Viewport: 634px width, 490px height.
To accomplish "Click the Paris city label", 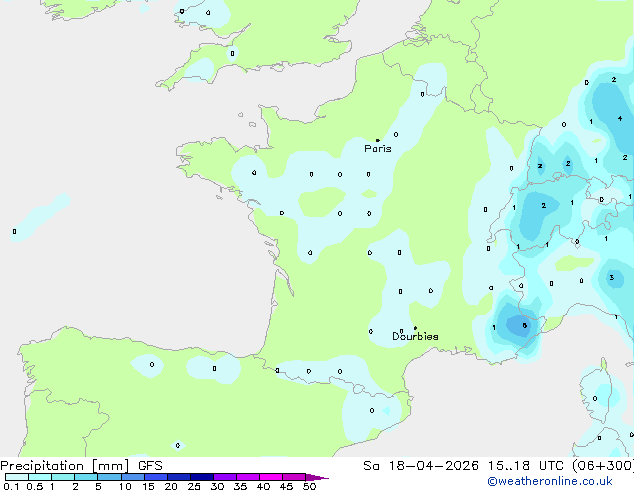I will point(378,149).
